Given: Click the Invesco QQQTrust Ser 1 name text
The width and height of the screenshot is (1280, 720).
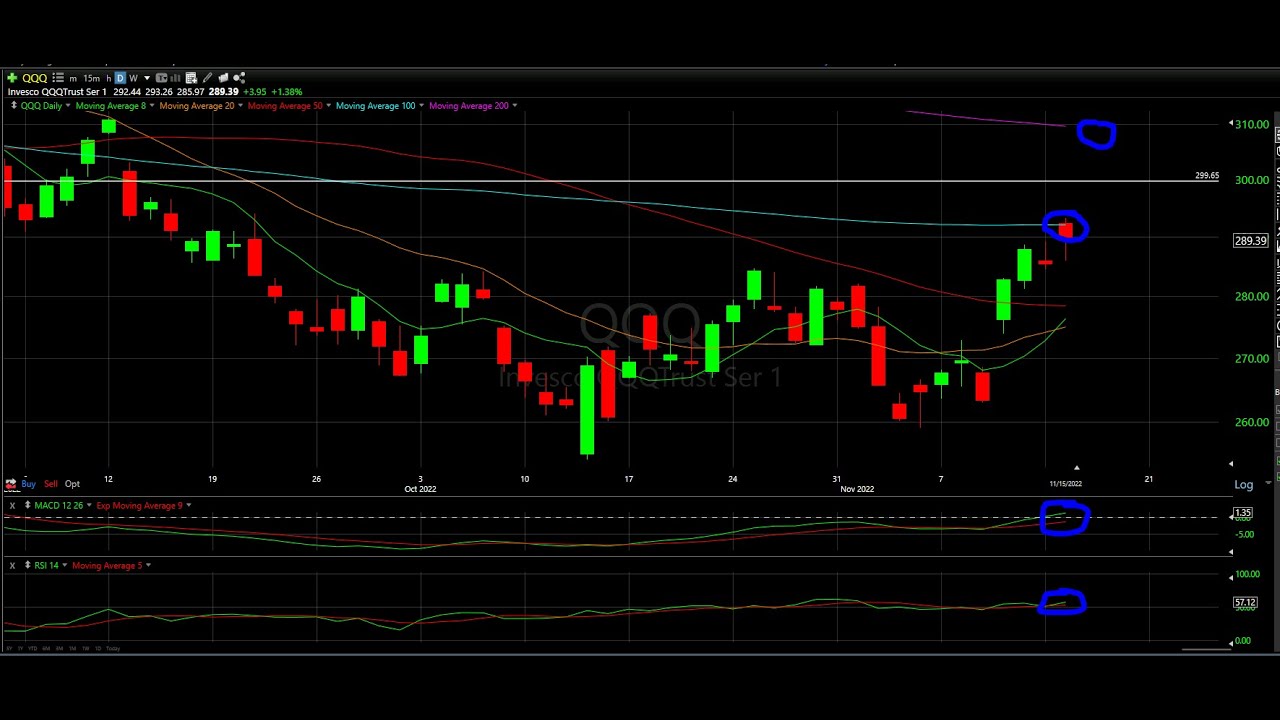Looking at the screenshot, I should point(57,92).
